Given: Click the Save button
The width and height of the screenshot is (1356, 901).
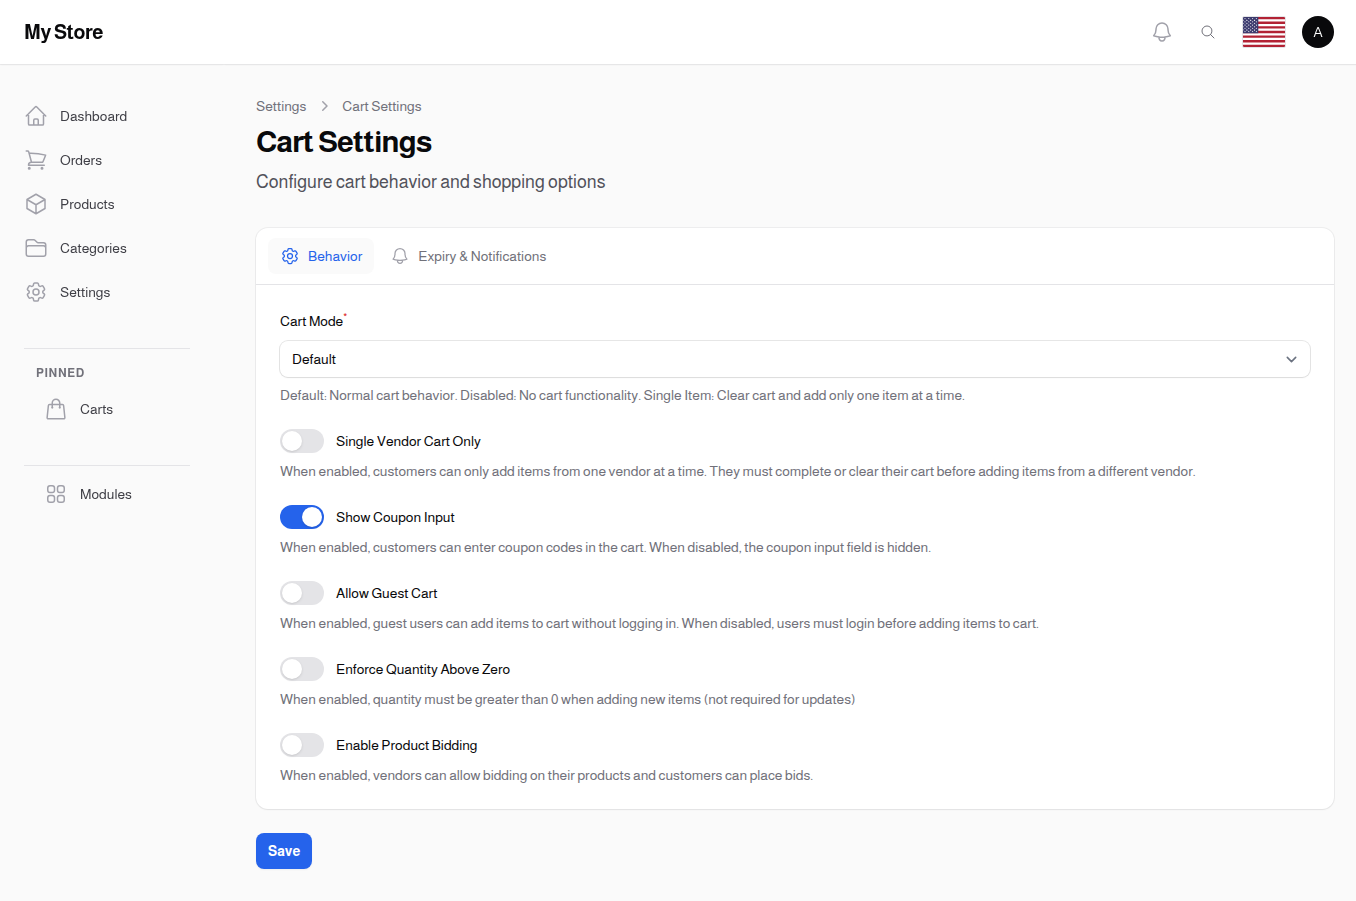Looking at the screenshot, I should pos(283,850).
